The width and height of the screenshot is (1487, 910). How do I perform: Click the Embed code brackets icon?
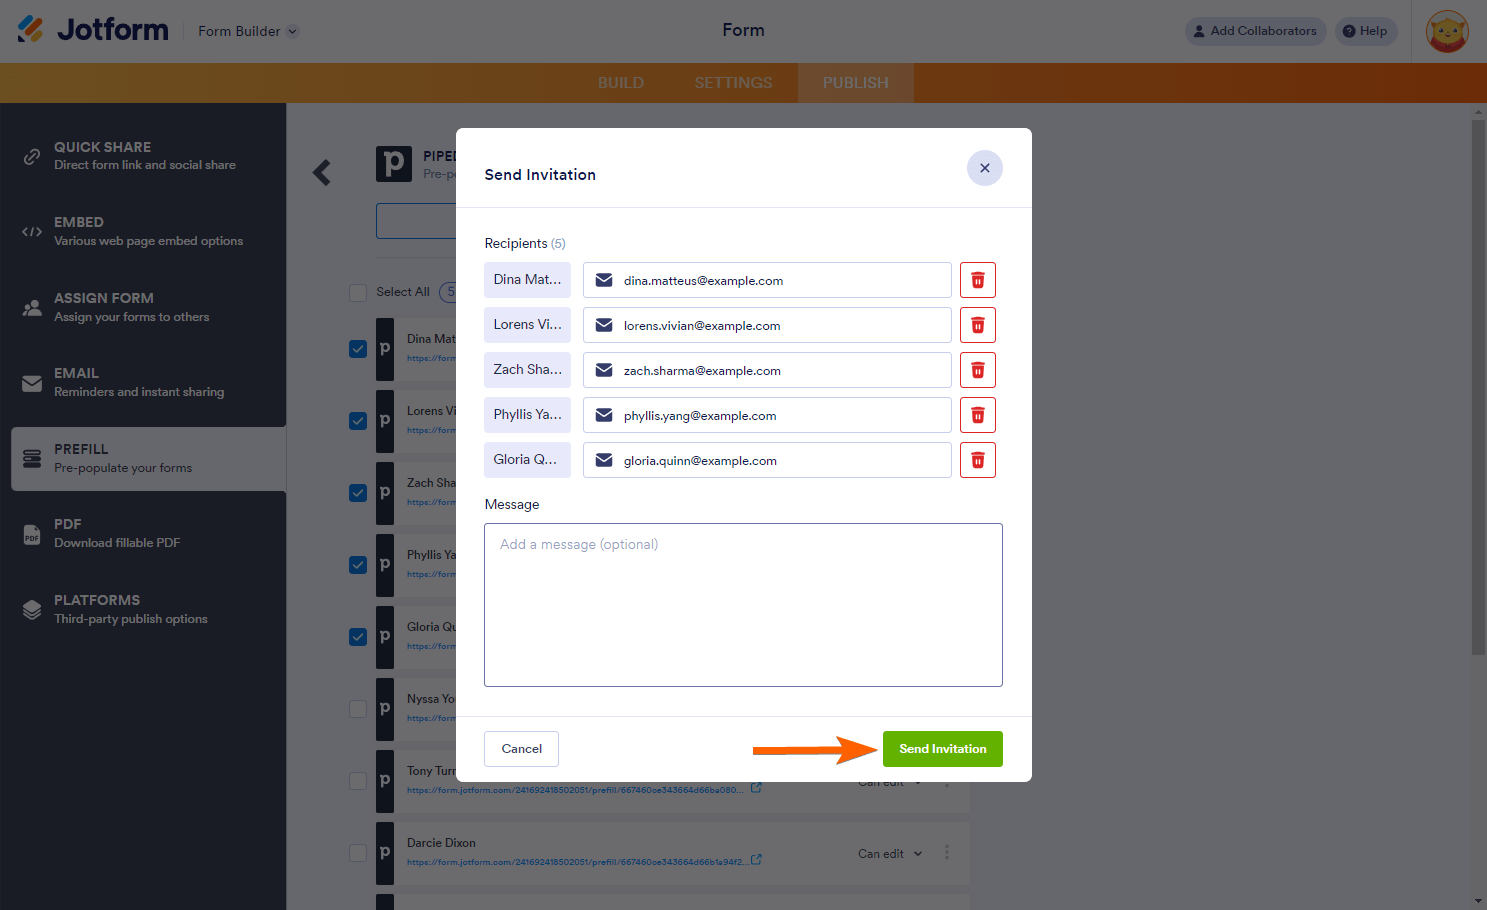point(32,232)
